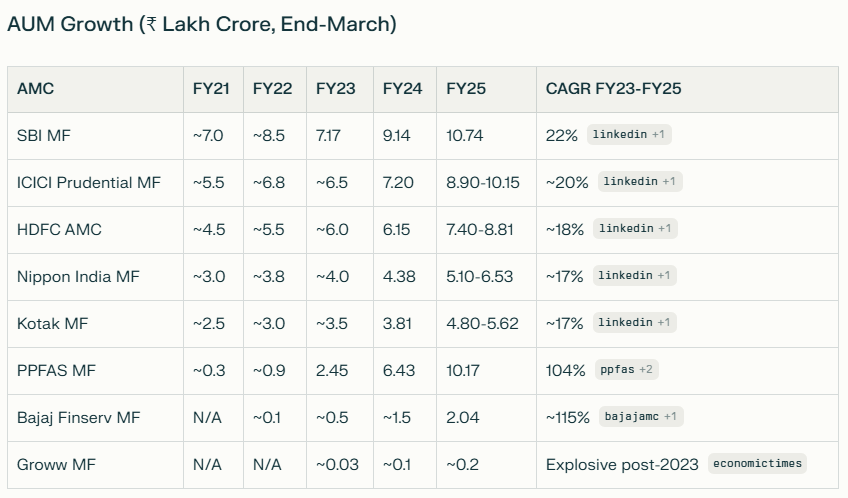Open the ppfas source citation chip
This screenshot has width=848, height=498.
626,370
